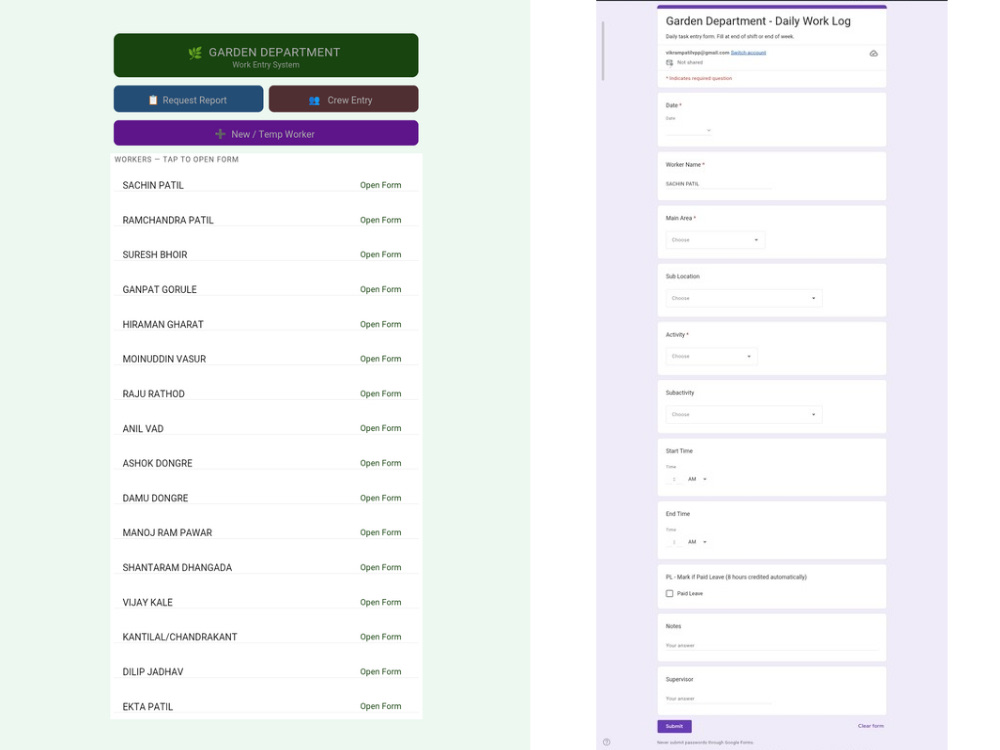Select worker name SACHIN PATIL in list
The width and height of the screenshot is (1000, 750).
(153, 185)
